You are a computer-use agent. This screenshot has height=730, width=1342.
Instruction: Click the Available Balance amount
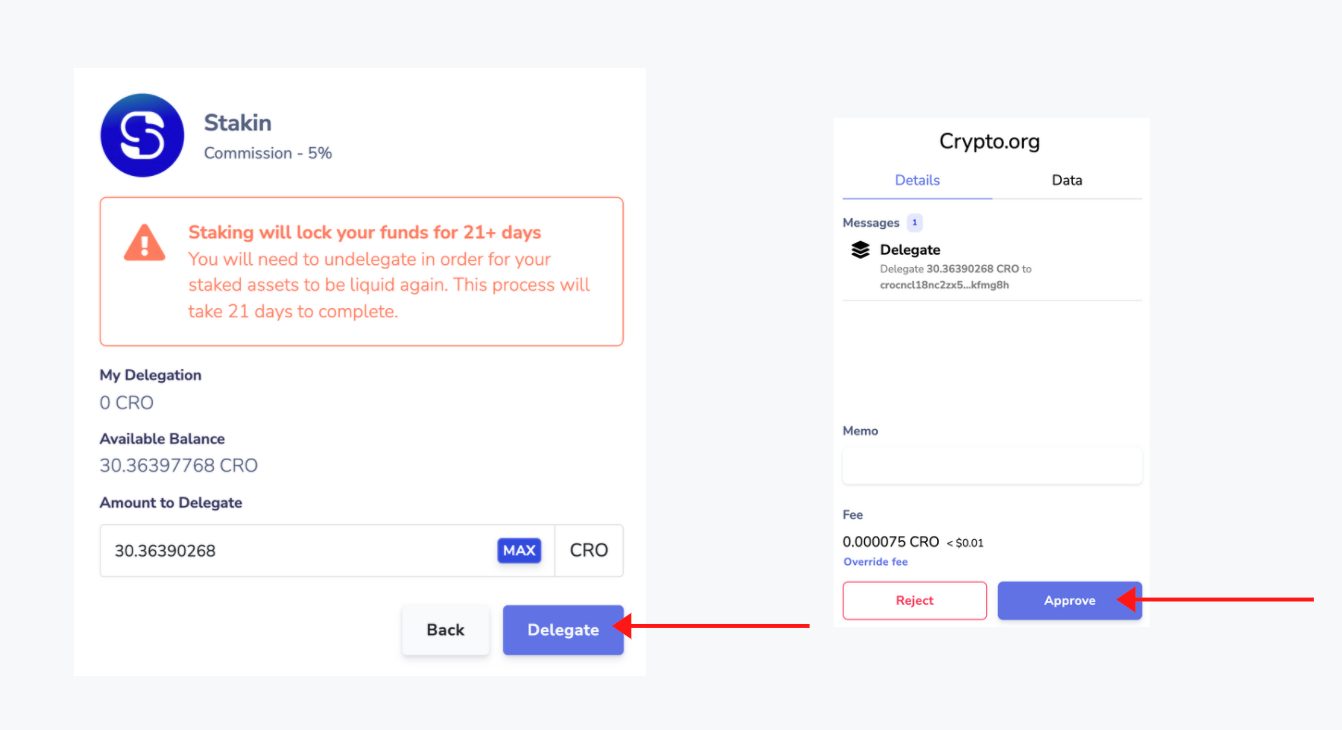(x=179, y=466)
